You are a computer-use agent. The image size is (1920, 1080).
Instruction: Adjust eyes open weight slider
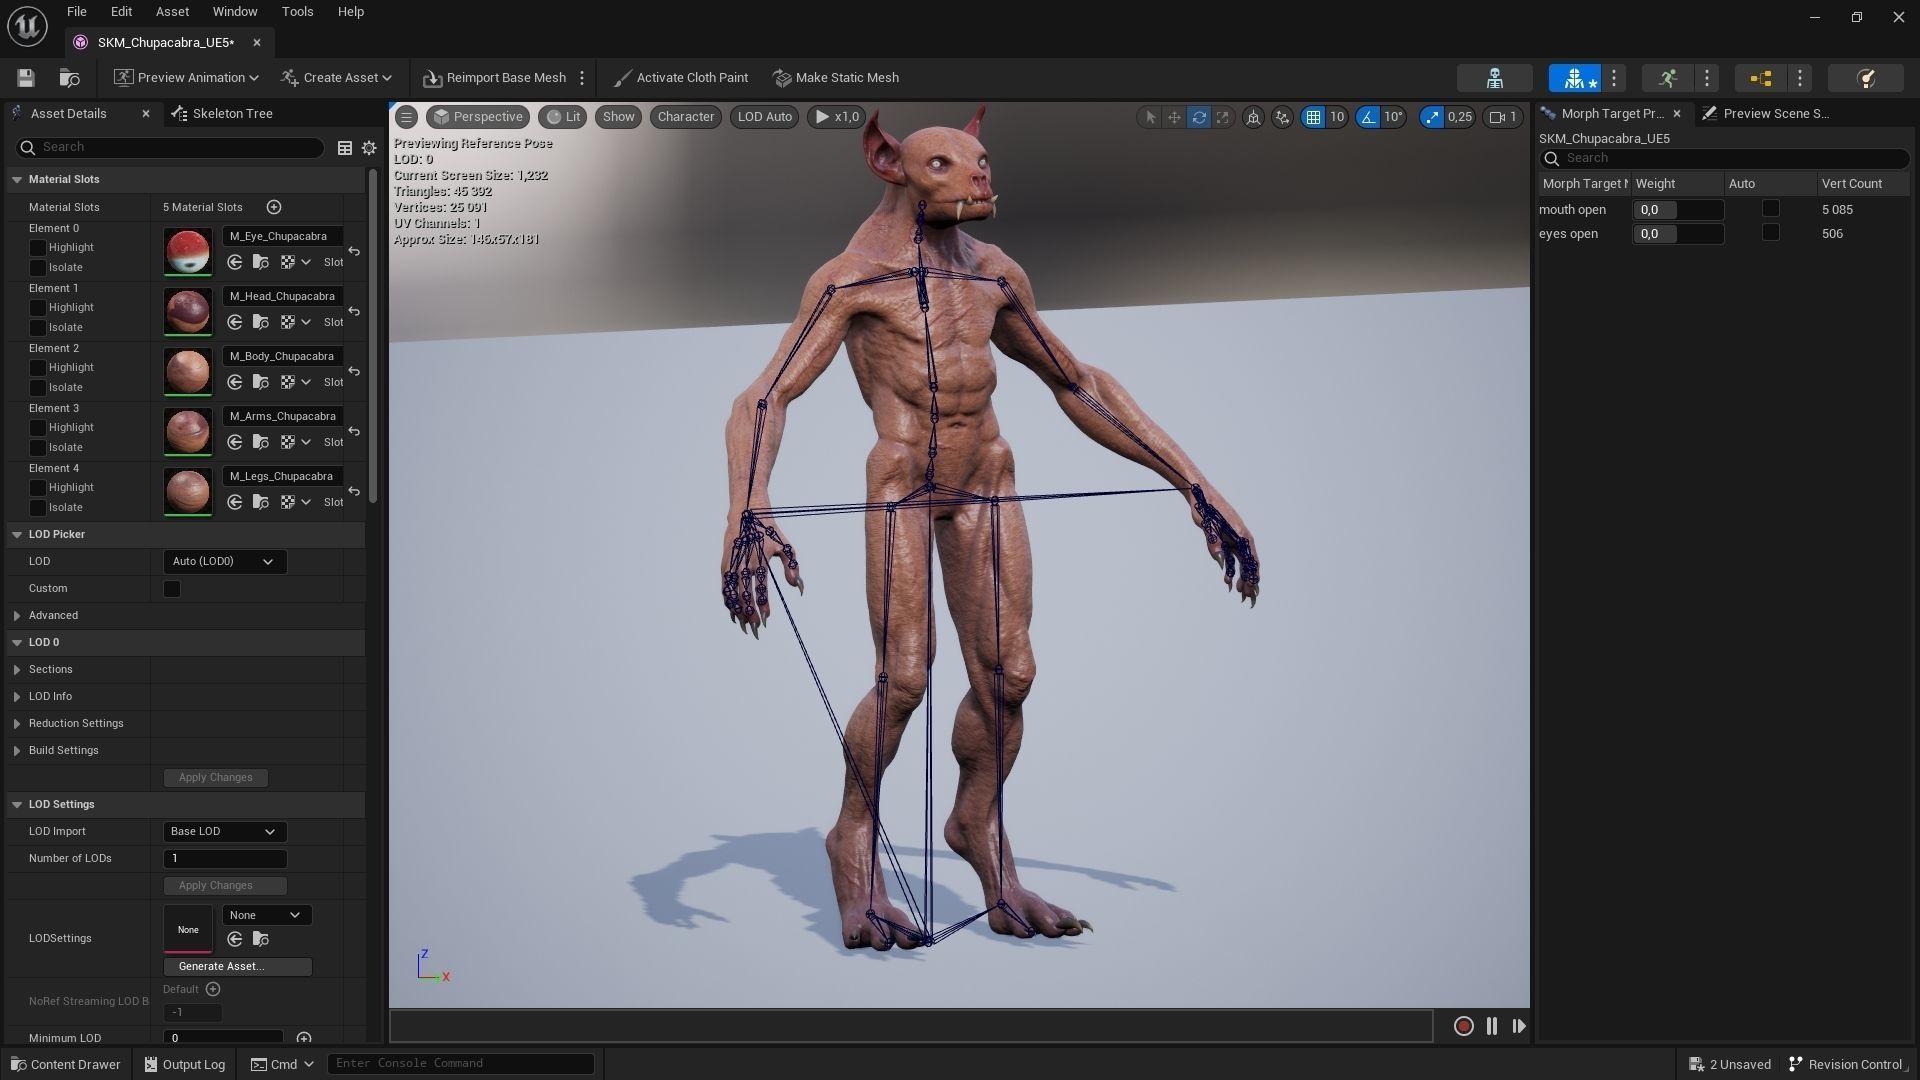pyautogui.click(x=1678, y=234)
